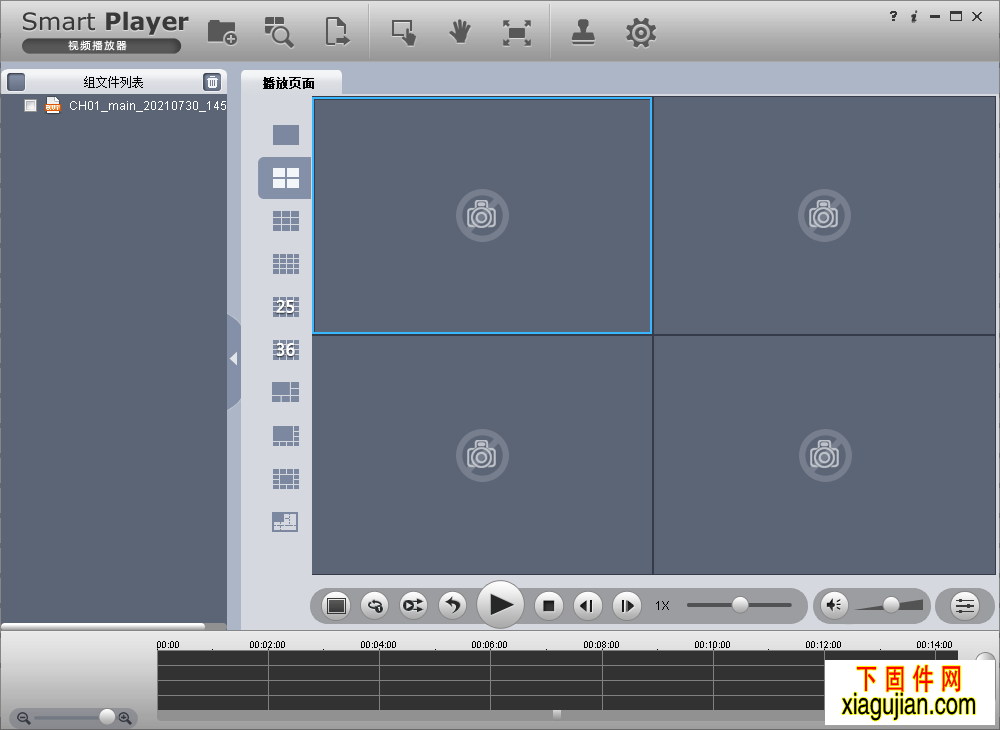This screenshot has height=730, width=1000.
Task: Toggle the full screen icon
Action: coord(517,33)
